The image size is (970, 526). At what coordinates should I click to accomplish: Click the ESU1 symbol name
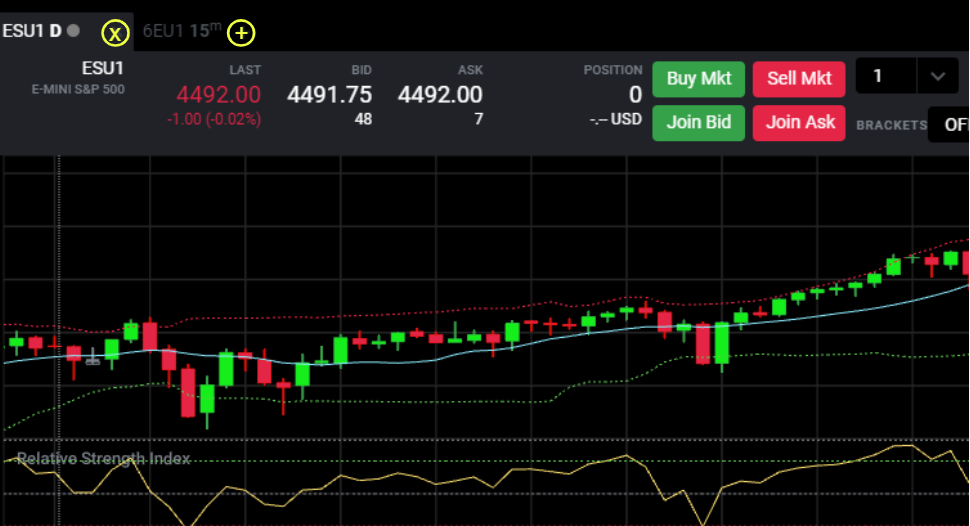click(103, 68)
